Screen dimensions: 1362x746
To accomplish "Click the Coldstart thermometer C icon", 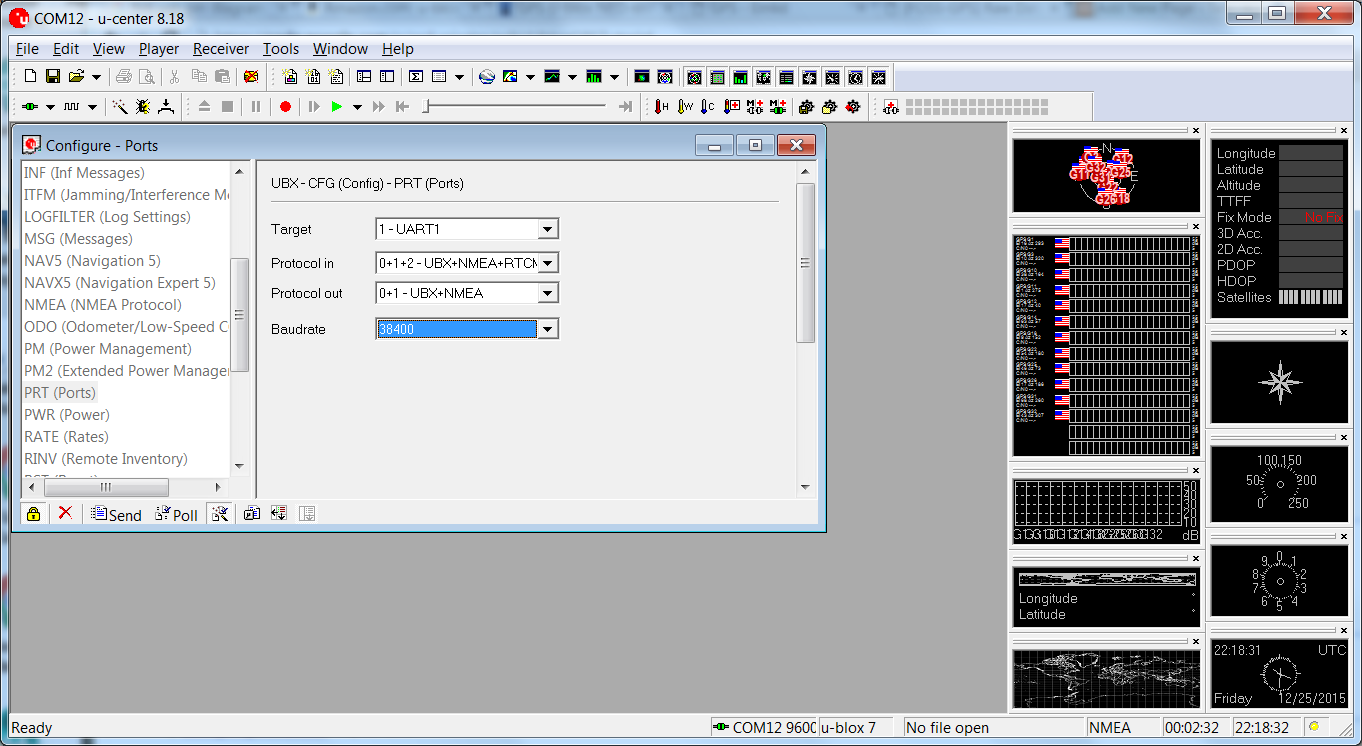I will [707, 106].
